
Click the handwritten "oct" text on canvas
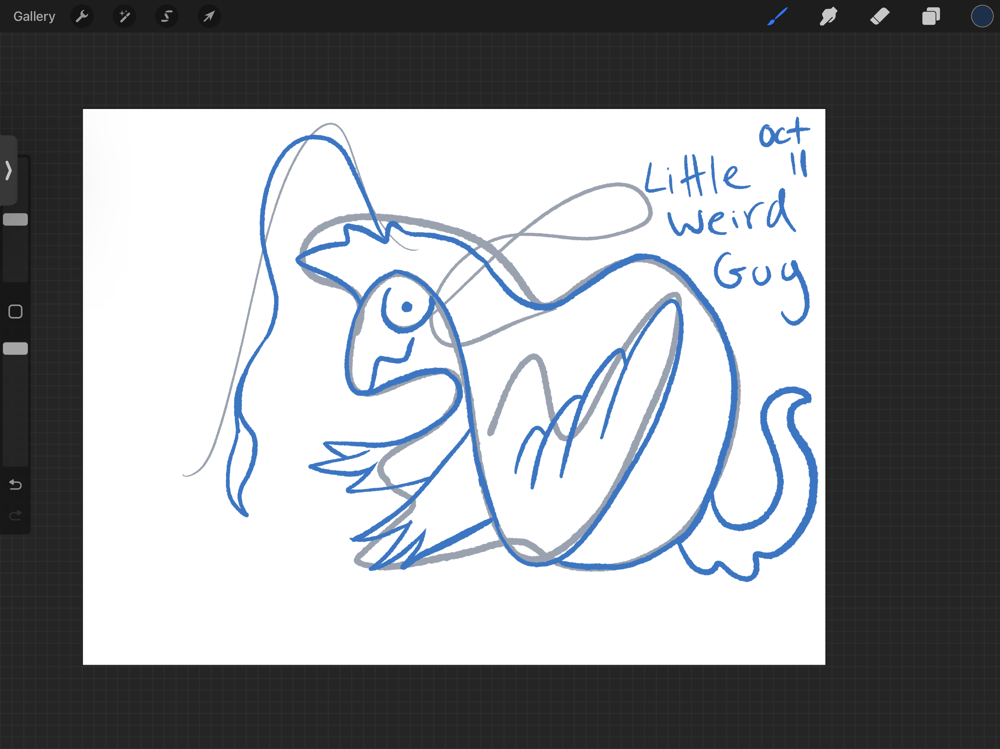pyautogui.click(x=784, y=134)
